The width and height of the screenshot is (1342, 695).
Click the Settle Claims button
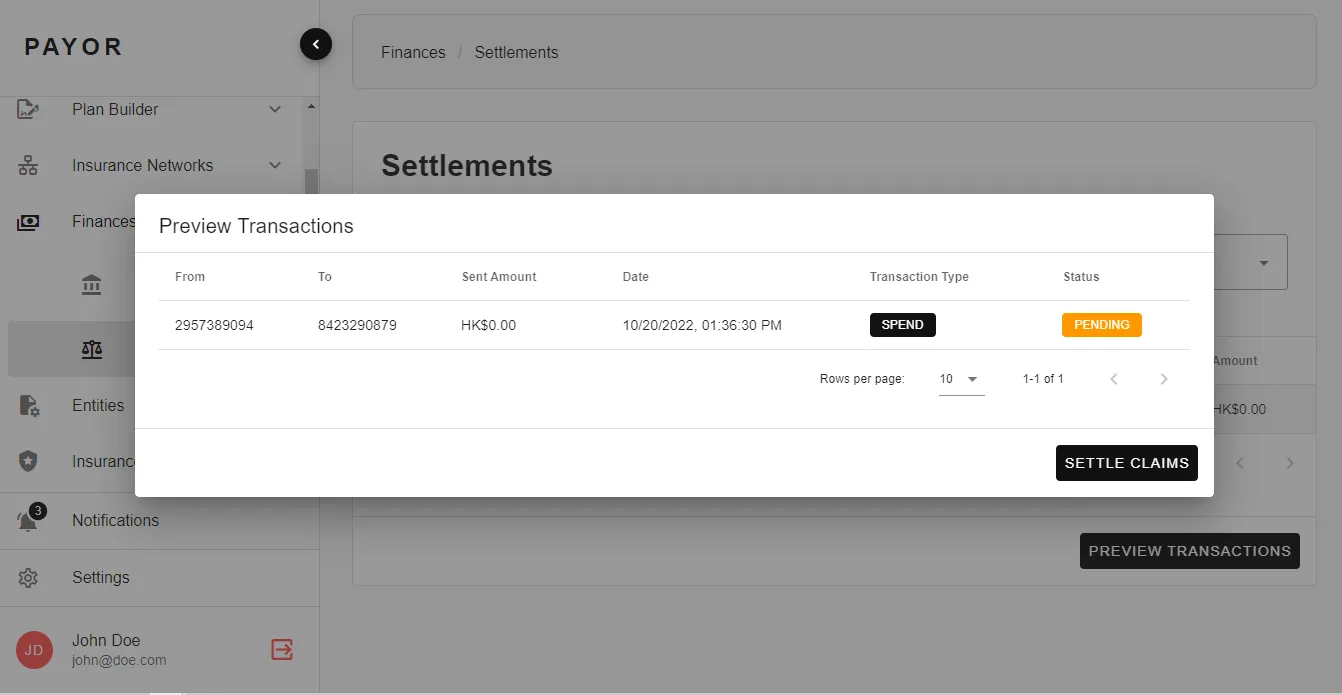1126,463
